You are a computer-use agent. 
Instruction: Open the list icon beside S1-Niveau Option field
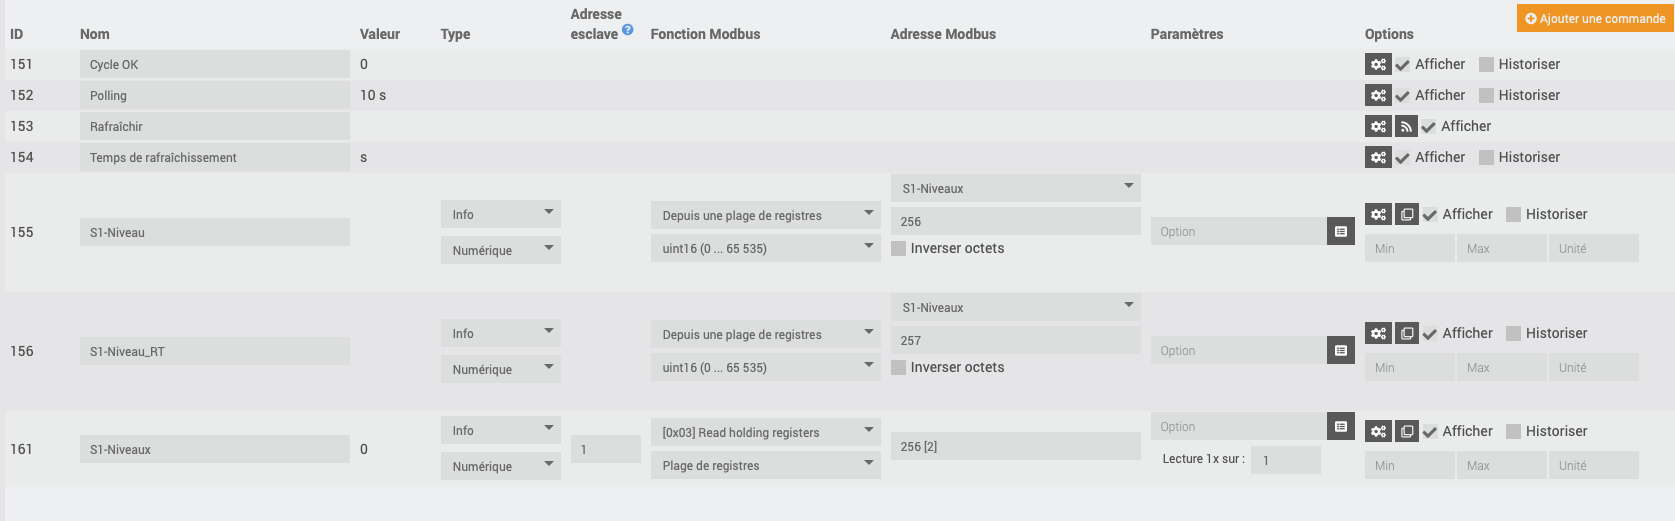click(1340, 231)
